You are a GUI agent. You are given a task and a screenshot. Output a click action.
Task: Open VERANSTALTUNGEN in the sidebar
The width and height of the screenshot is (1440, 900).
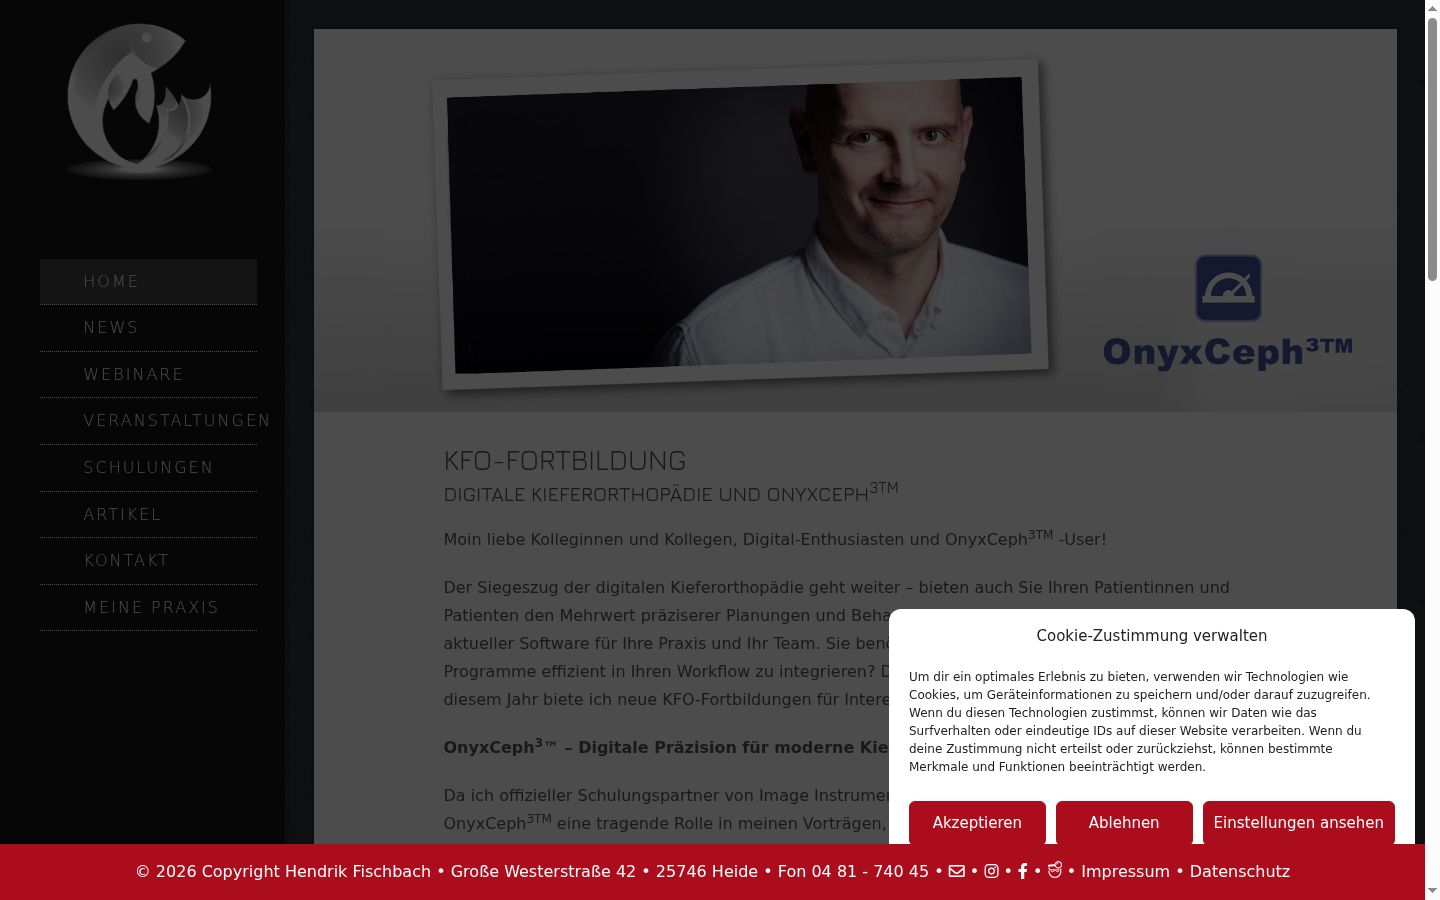point(148,421)
